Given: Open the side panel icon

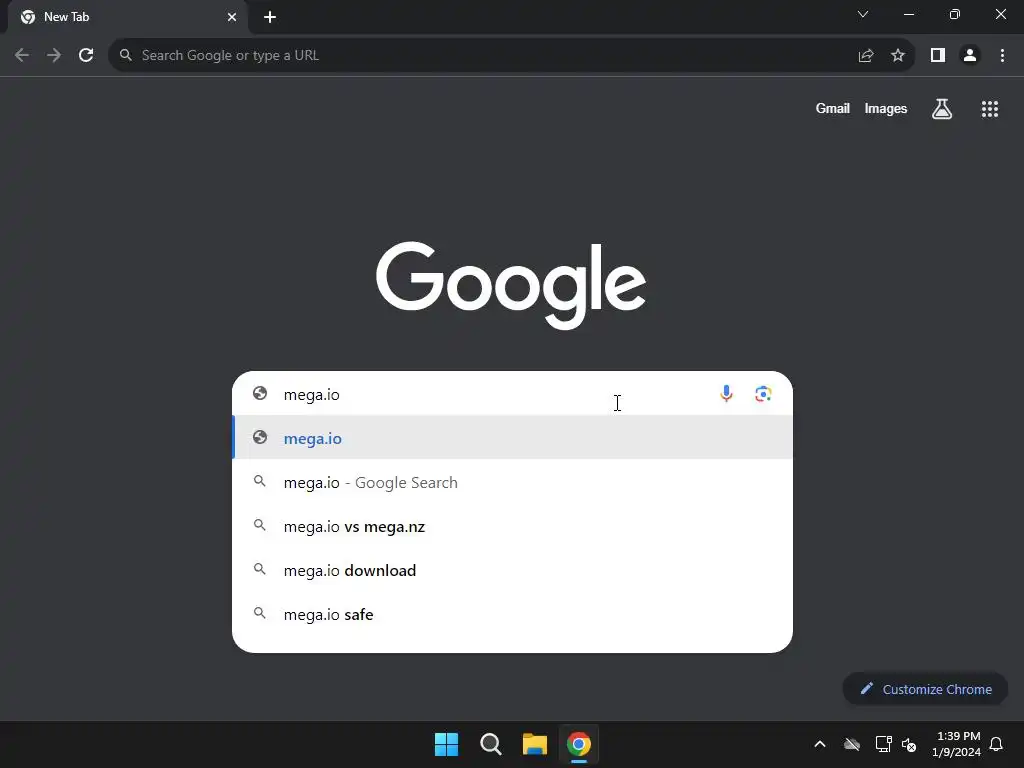Looking at the screenshot, I should (938, 56).
